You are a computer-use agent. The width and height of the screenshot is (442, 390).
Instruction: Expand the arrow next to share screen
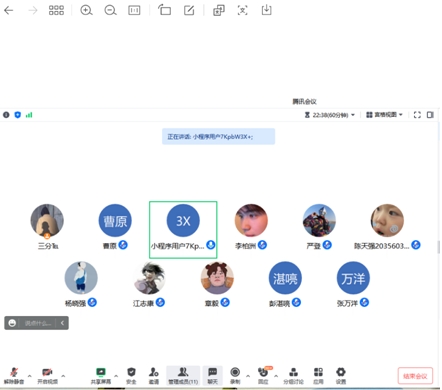tap(116, 376)
